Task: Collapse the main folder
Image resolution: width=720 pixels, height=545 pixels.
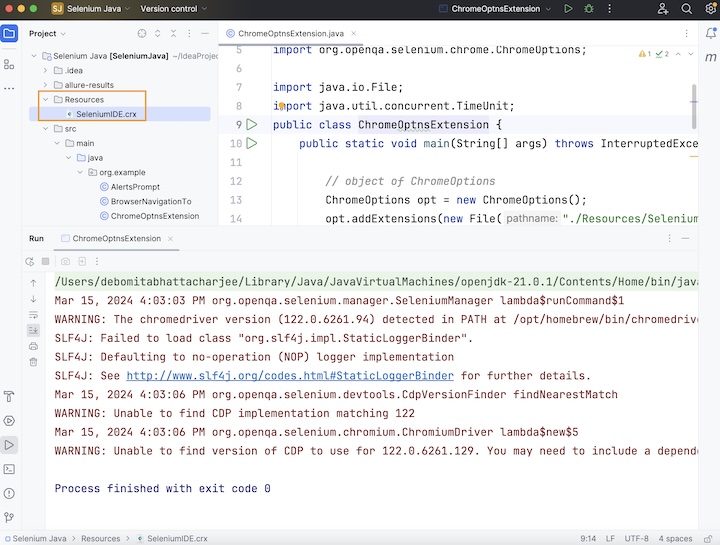Action: pos(57,143)
